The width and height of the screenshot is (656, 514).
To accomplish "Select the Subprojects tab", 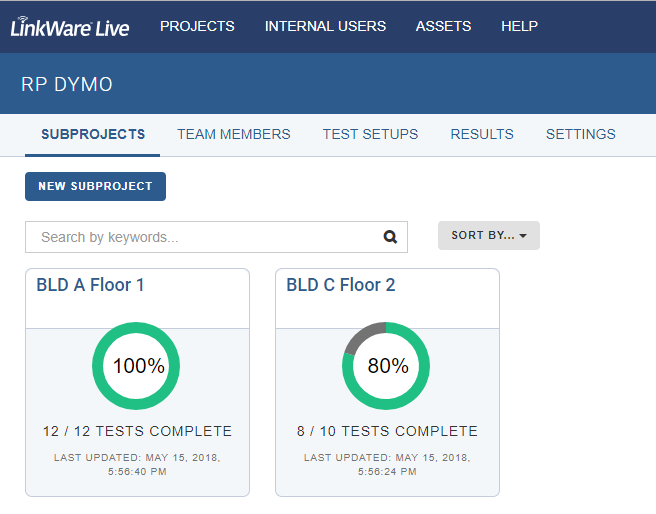I will click(93, 134).
